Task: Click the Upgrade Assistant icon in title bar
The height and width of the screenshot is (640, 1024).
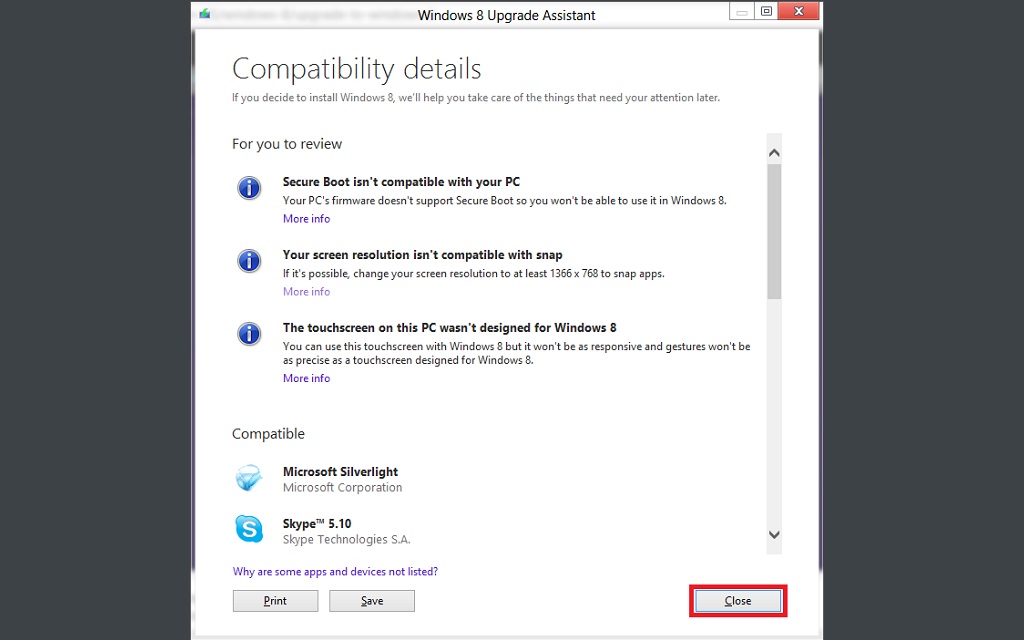Action: 205,14
